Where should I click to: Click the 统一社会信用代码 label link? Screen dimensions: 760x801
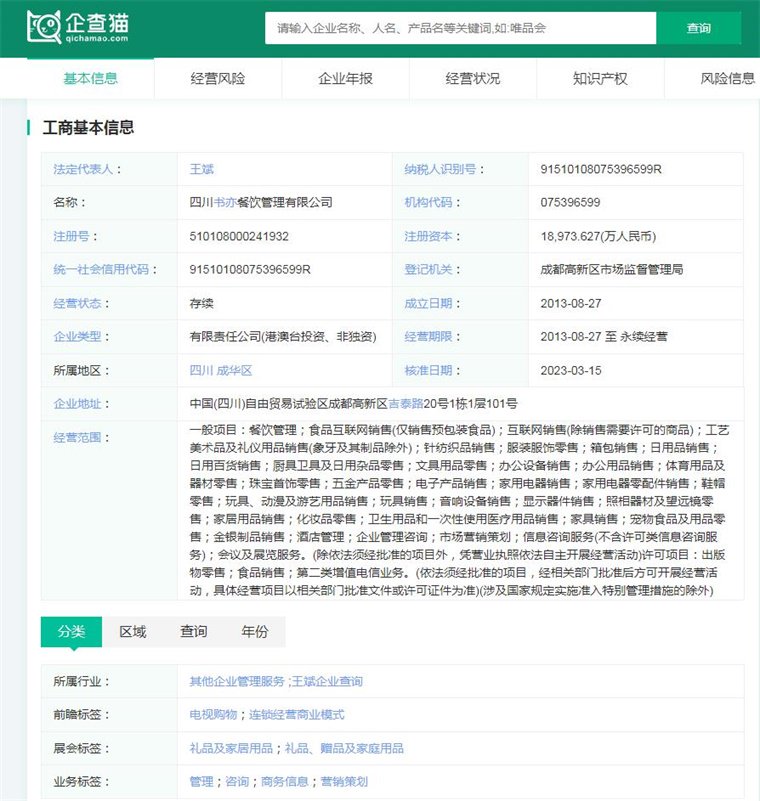click(x=101, y=269)
